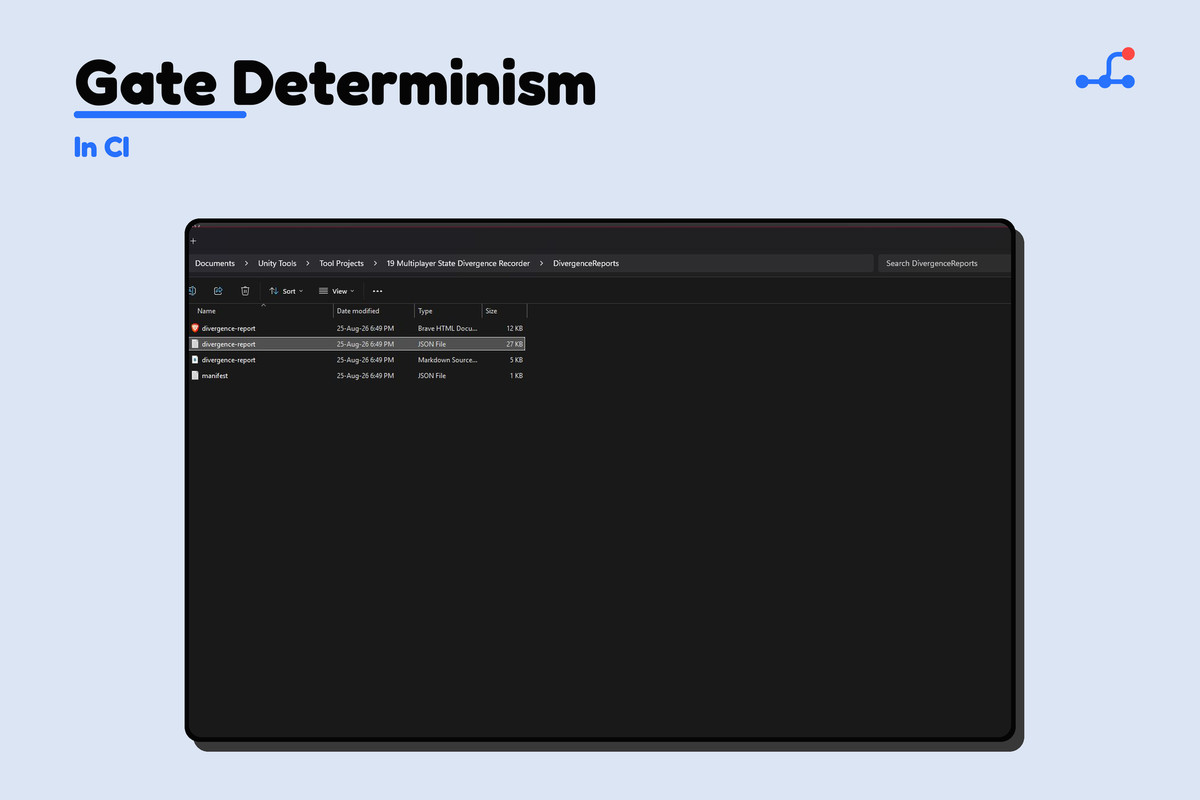Image resolution: width=1200 pixels, height=800 pixels.
Task: Click the Markdown Source... type cell
Action: pyautogui.click(x=448, y=360)
